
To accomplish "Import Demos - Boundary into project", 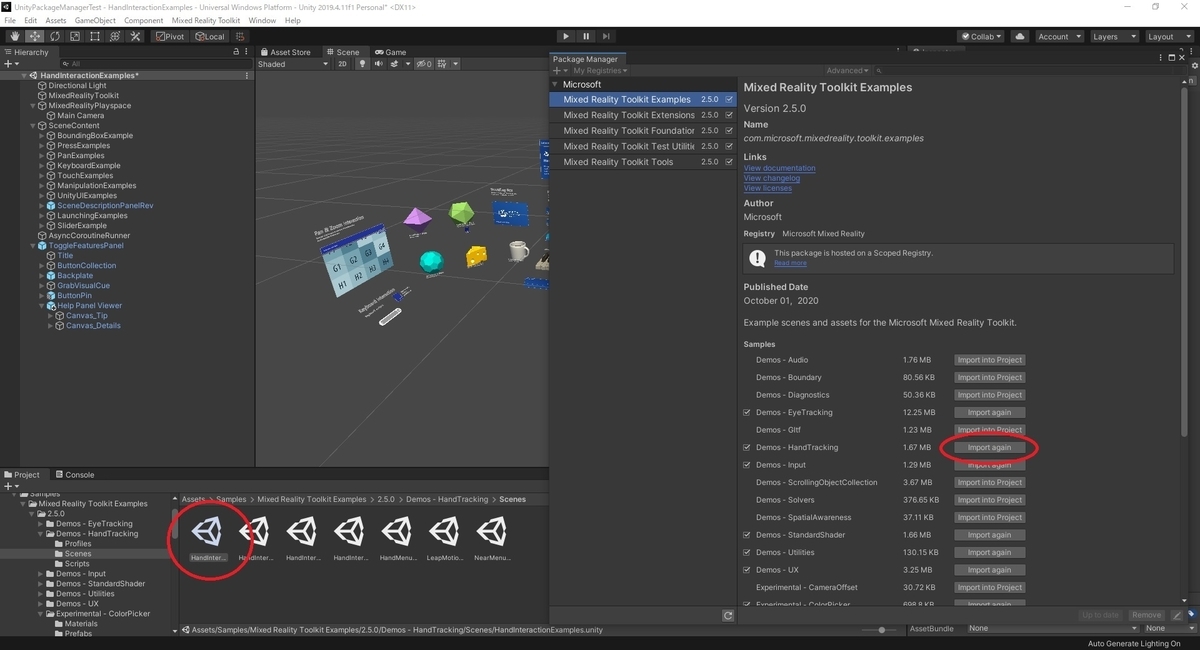I will click(x=989, y=378).
